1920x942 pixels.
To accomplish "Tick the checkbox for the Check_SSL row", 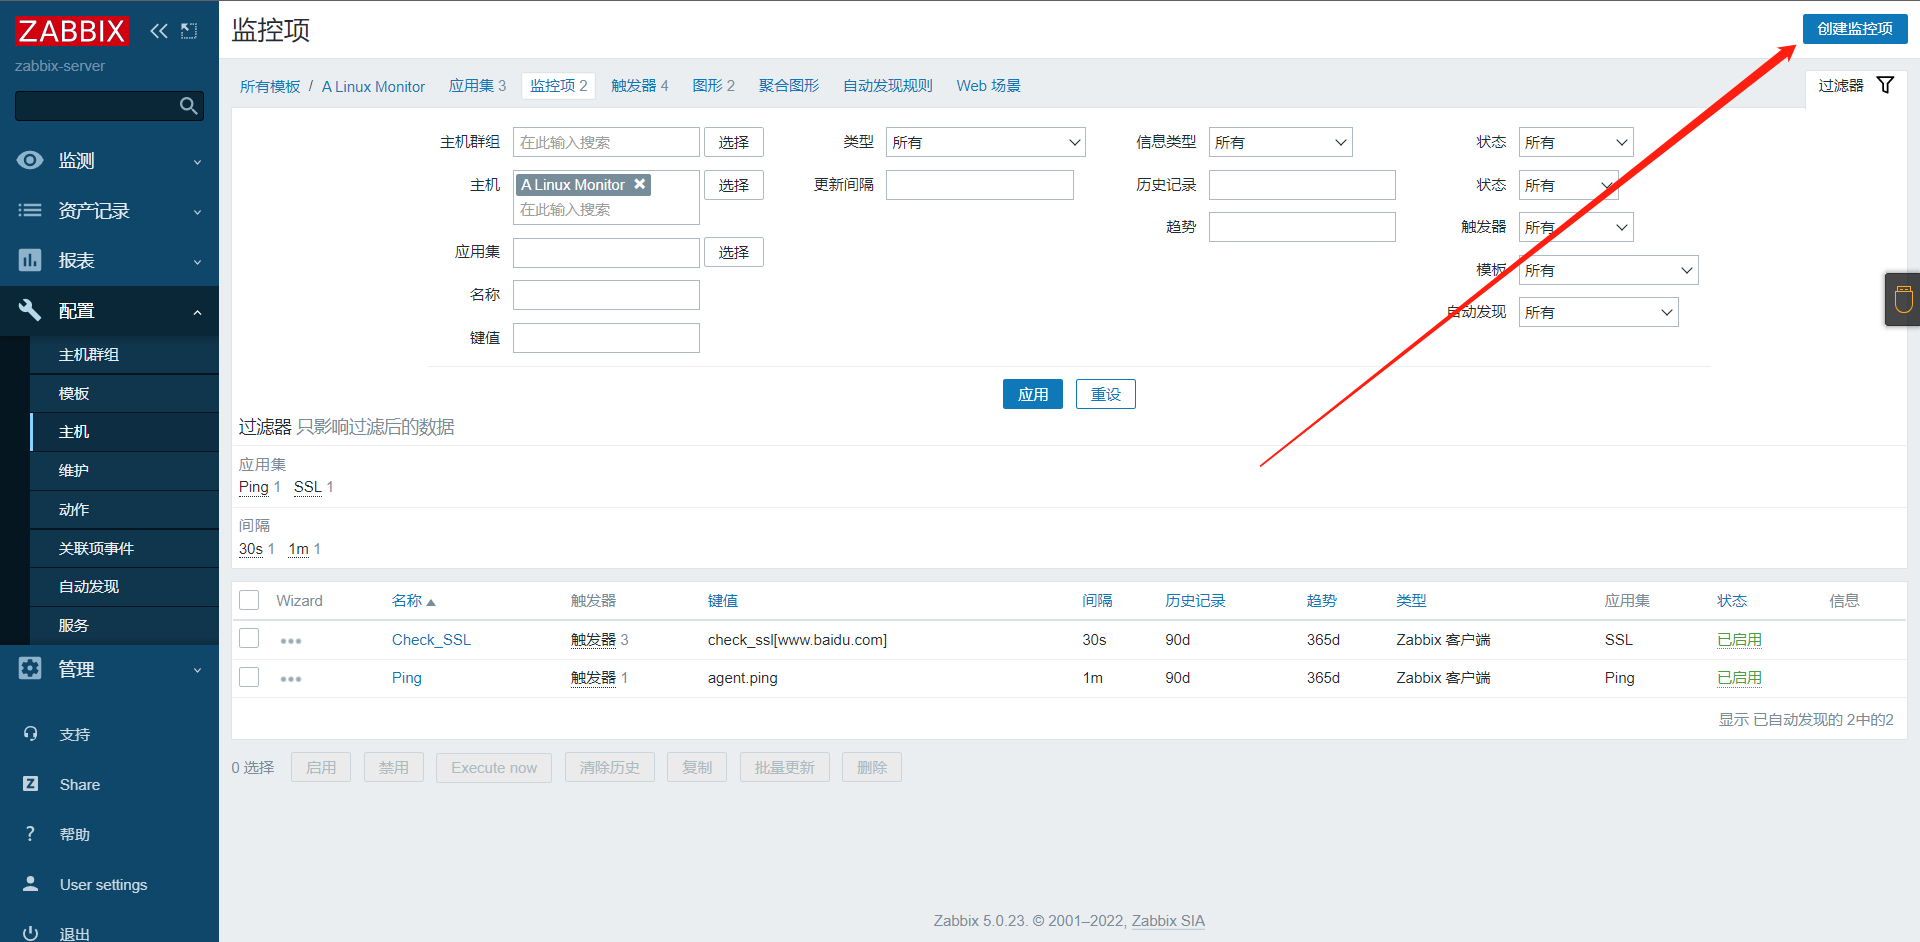I will [249, 638].
